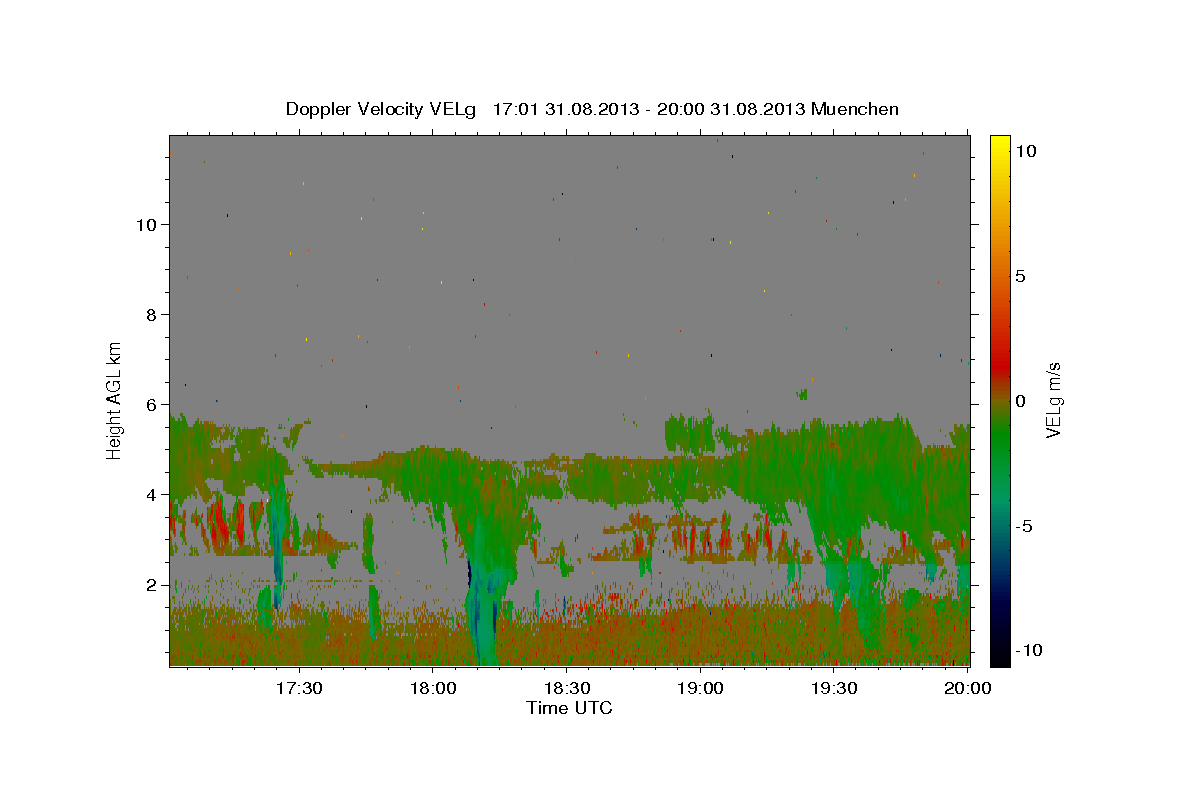Click the colorbar value 5 label
1200x800 pixels.
tap(1021, 276)
